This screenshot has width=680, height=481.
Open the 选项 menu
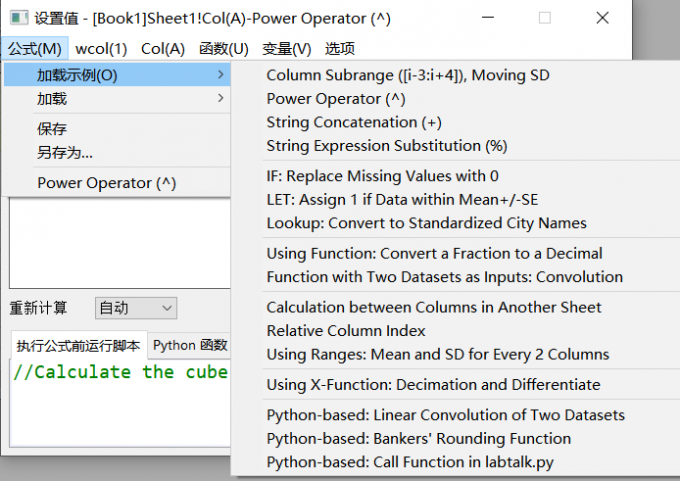(x=340, y=49)
